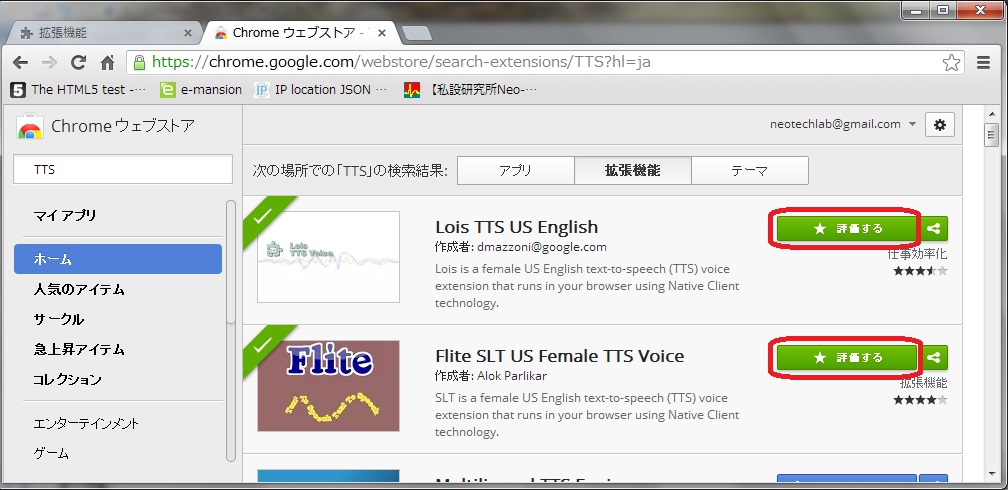
Task: Open サークル in the sidebar
Action: tap(58, 320)
